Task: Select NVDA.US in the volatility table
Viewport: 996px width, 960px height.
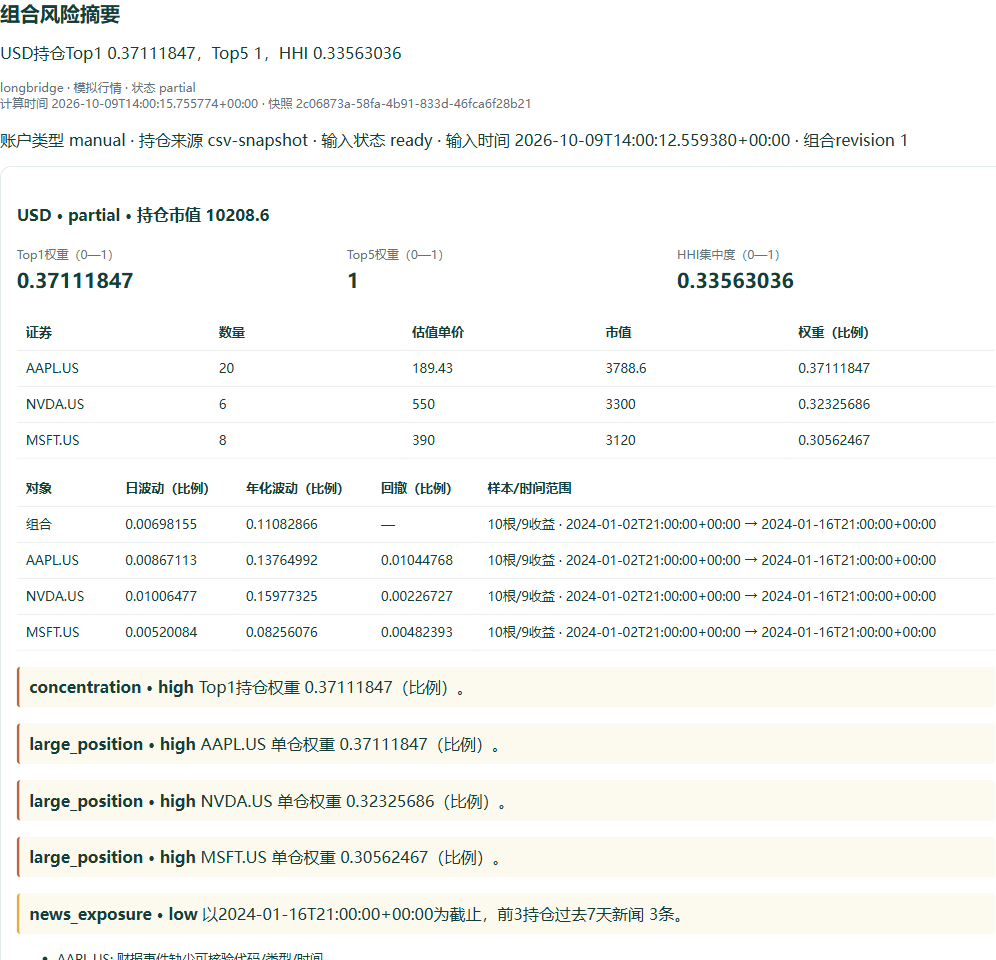Action: click(x=55, y=597)
